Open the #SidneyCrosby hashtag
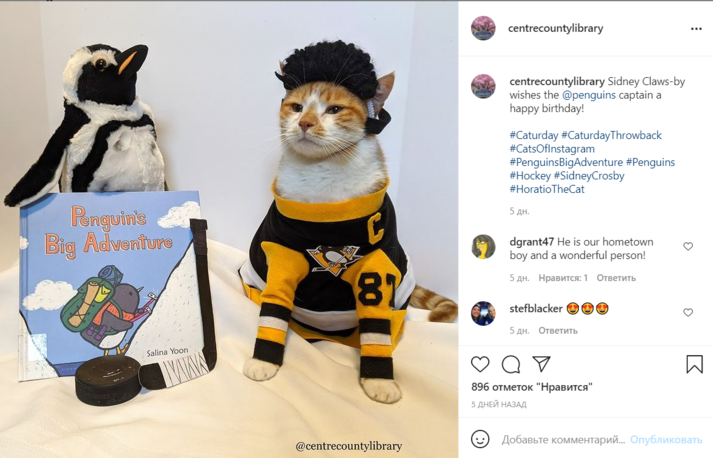Screen dimensions: 713x458 click(x=589, y=176)
